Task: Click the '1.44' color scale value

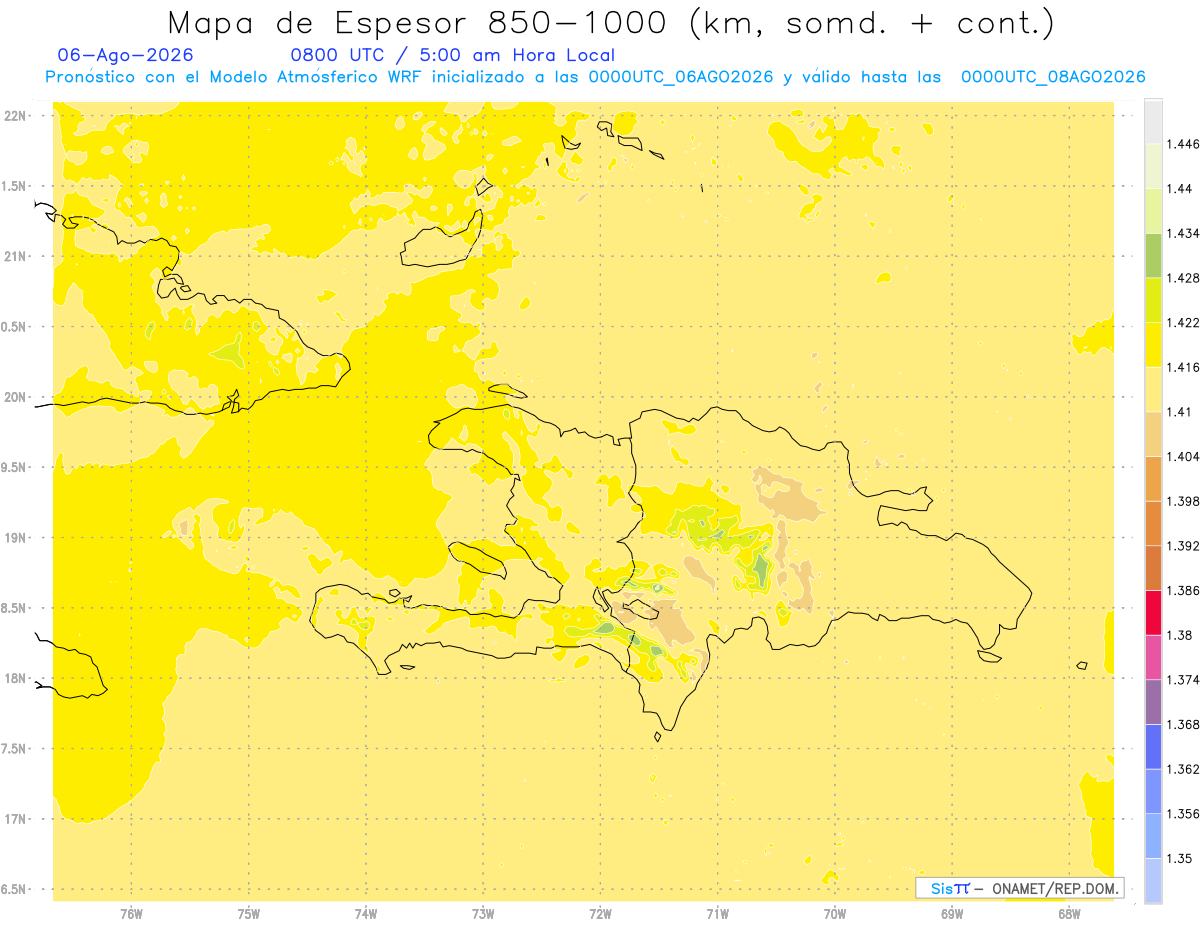Action: (1179, 189)
